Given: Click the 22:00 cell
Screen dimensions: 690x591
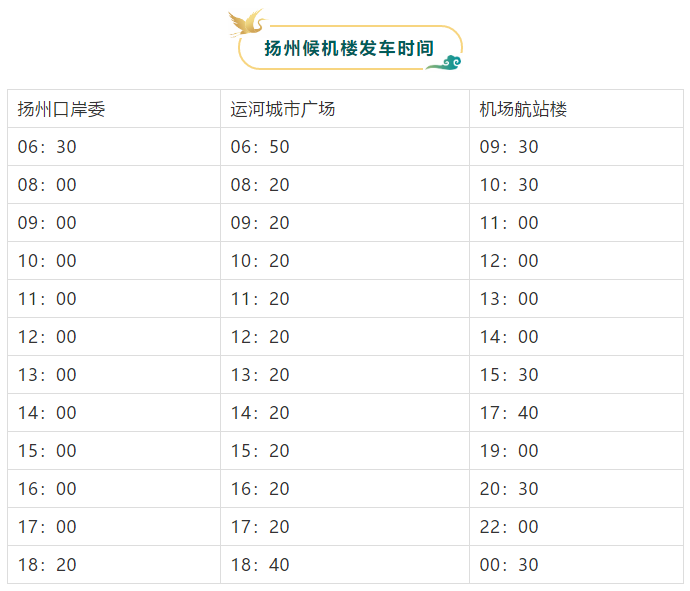Looking at the screenshot, I should coord(576,527).
